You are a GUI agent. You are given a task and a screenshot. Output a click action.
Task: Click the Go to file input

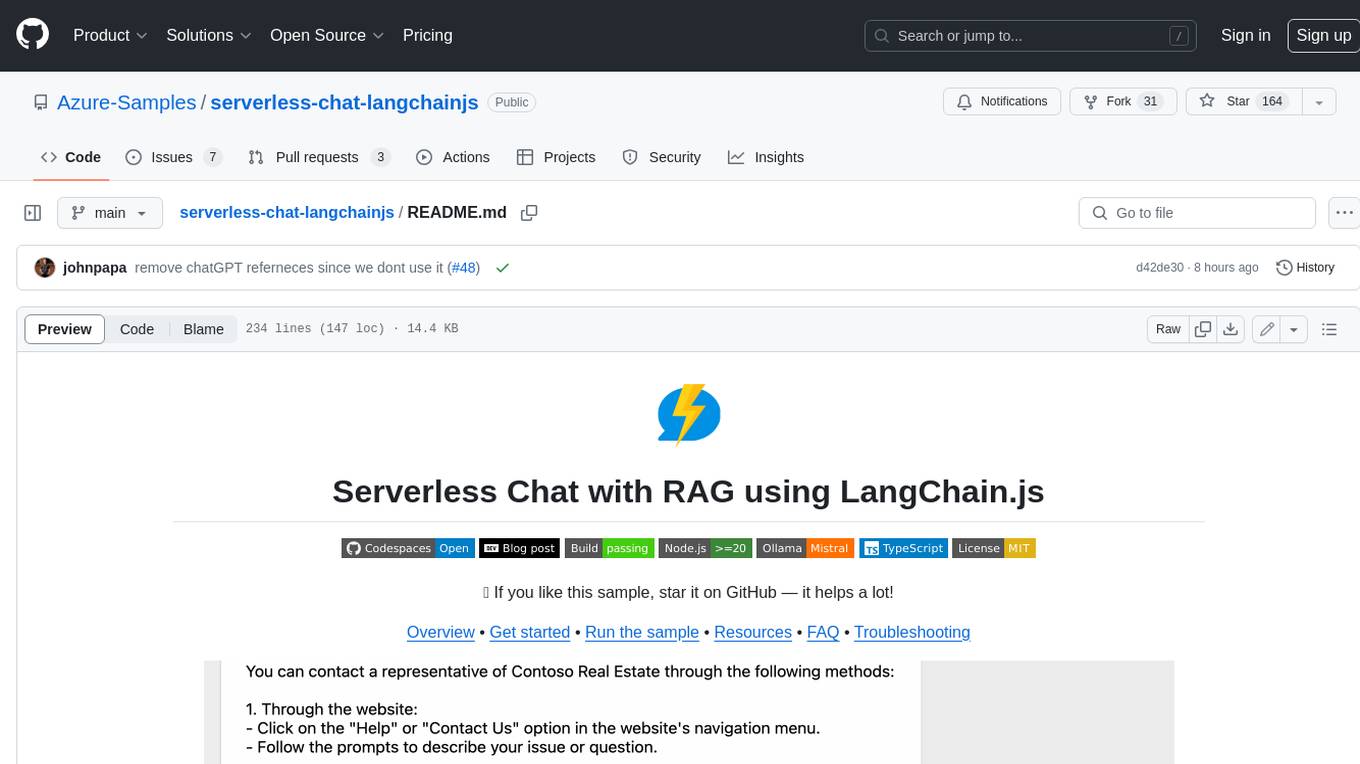[1196, 213]
